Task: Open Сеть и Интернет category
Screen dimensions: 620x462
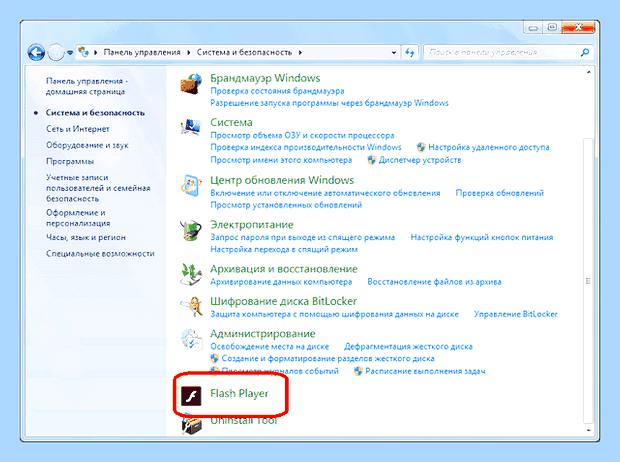Action: pos(78,129)
